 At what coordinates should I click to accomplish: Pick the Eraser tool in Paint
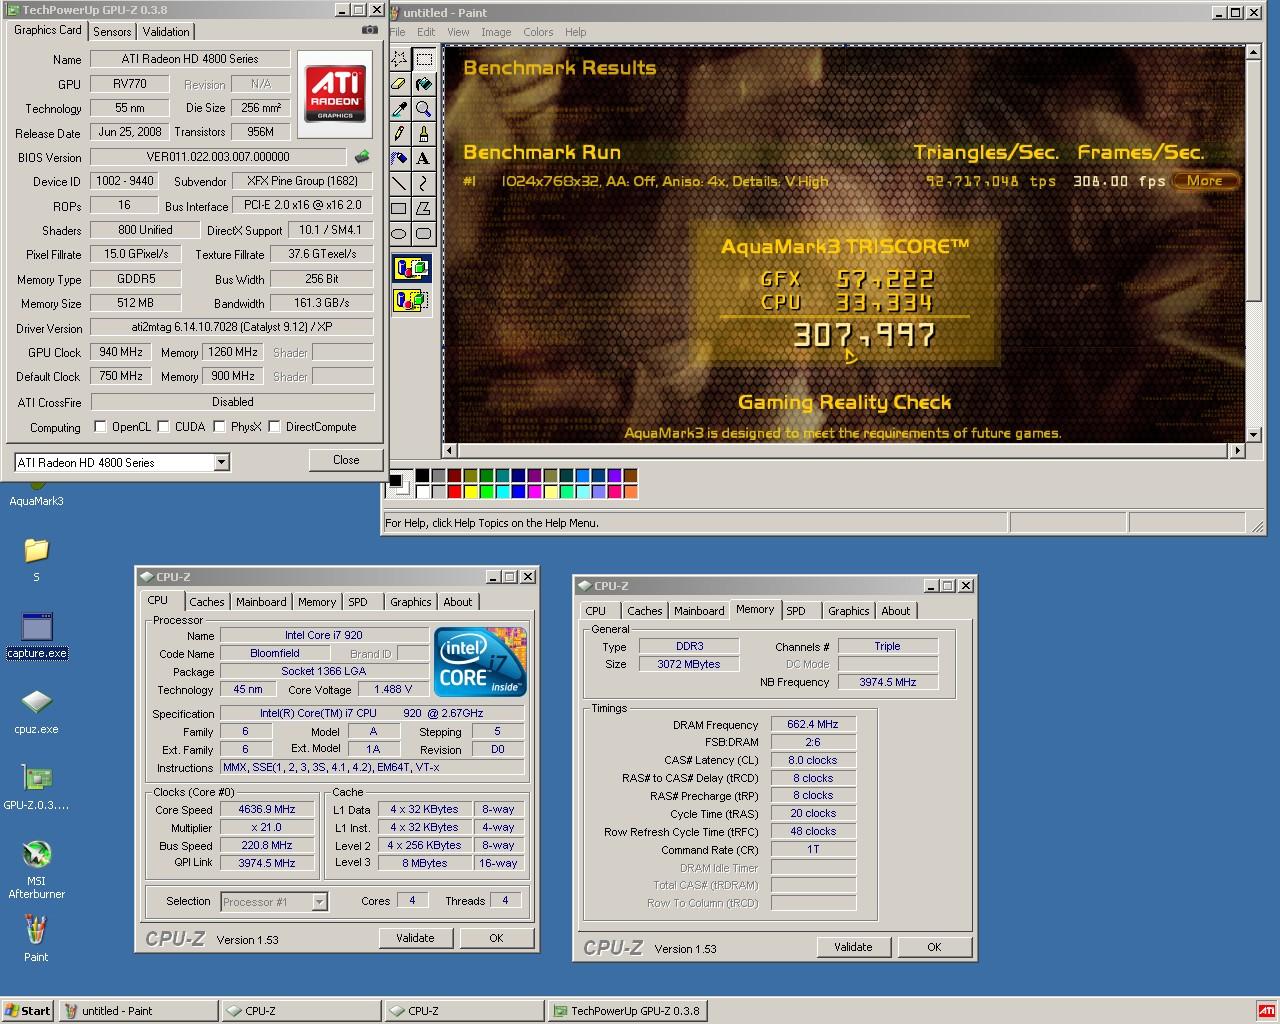click(x=399, y=84)
